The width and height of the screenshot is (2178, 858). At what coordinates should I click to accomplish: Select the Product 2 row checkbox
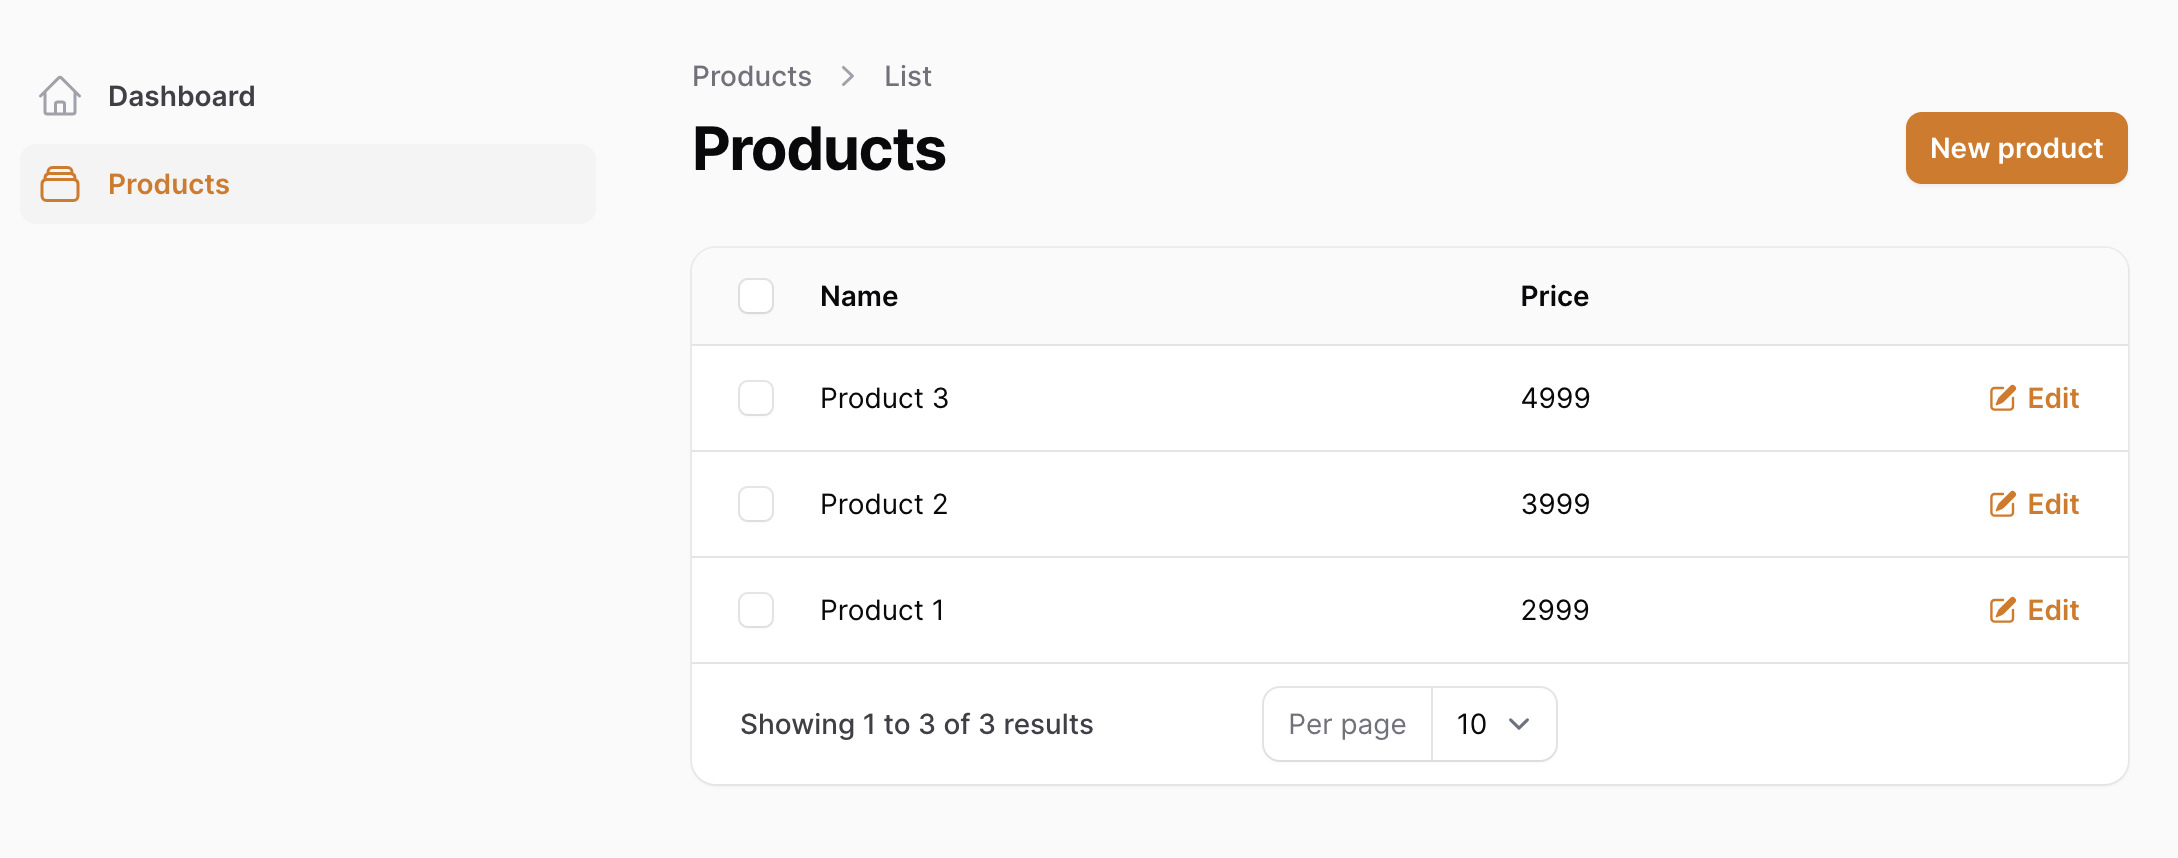[756, 504]
